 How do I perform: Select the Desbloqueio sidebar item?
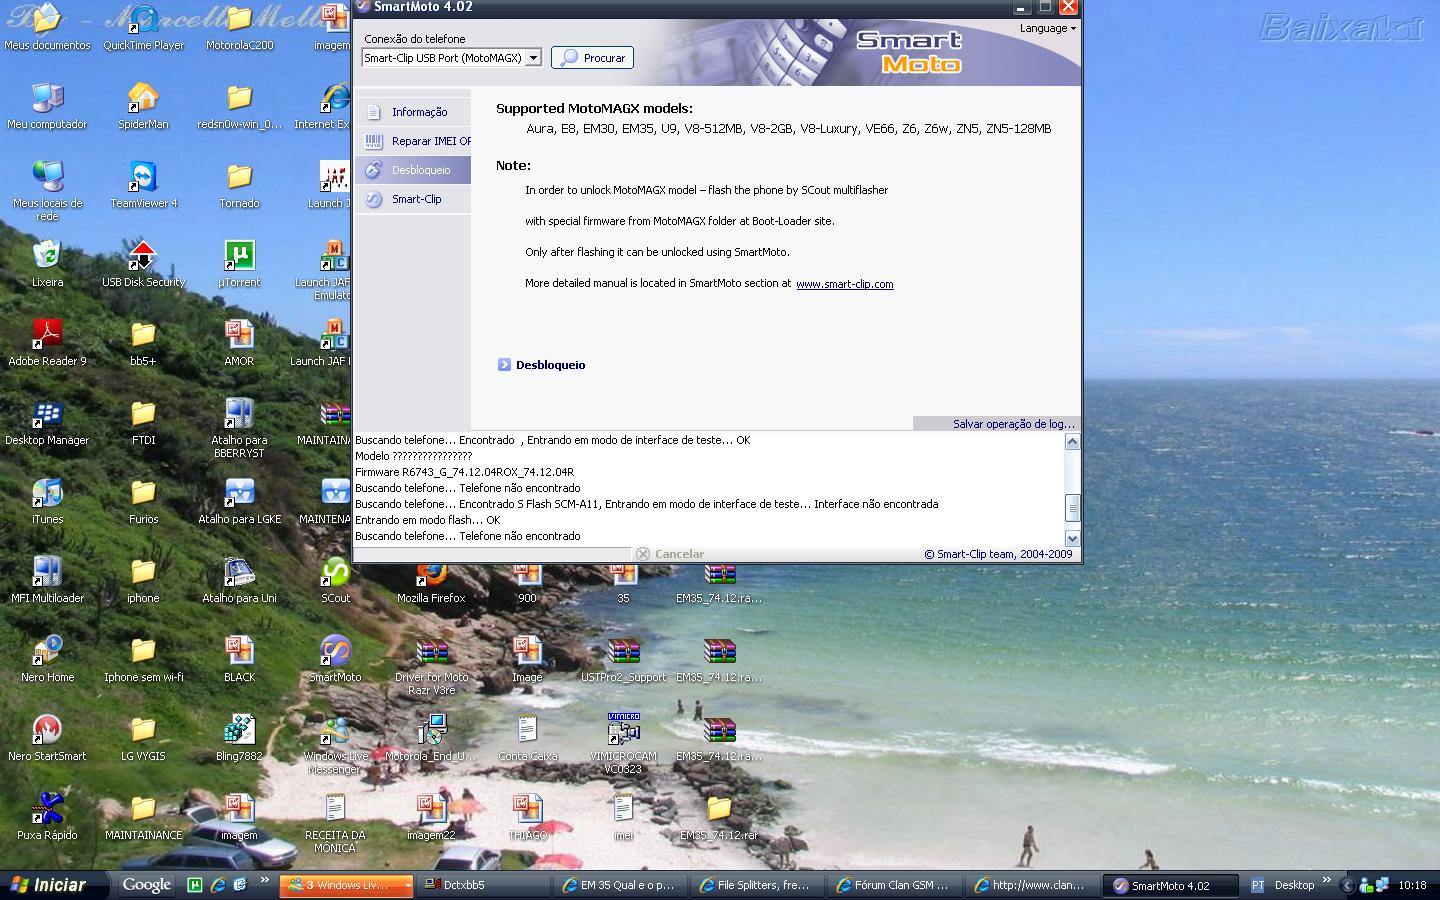tap(413, 170)
